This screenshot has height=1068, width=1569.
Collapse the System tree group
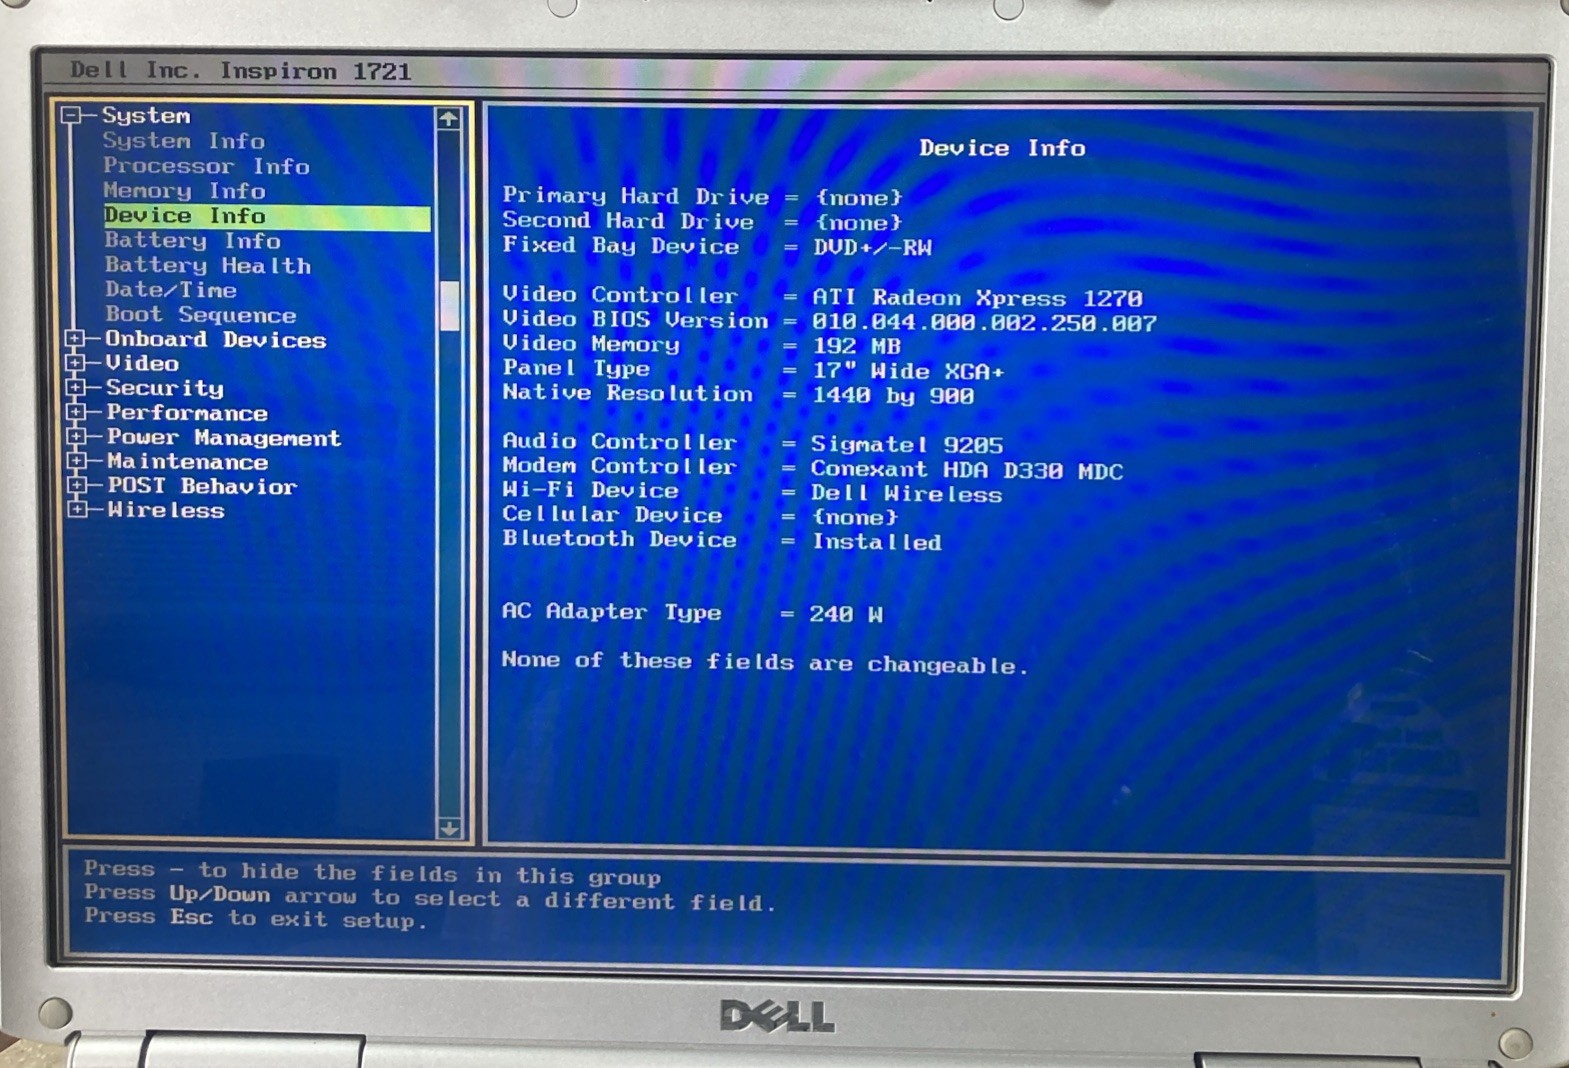[x=70, y=116]
